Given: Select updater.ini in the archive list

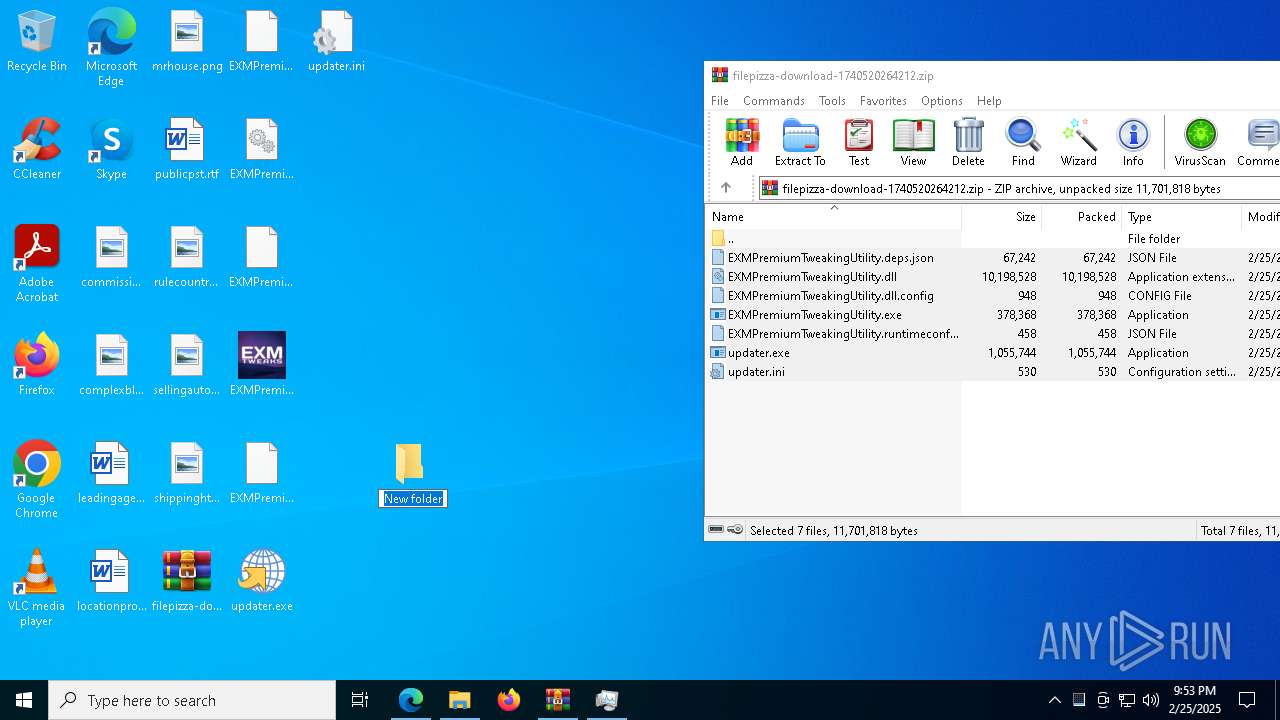Looking at the screenshot, I should [x=992, y=372].
